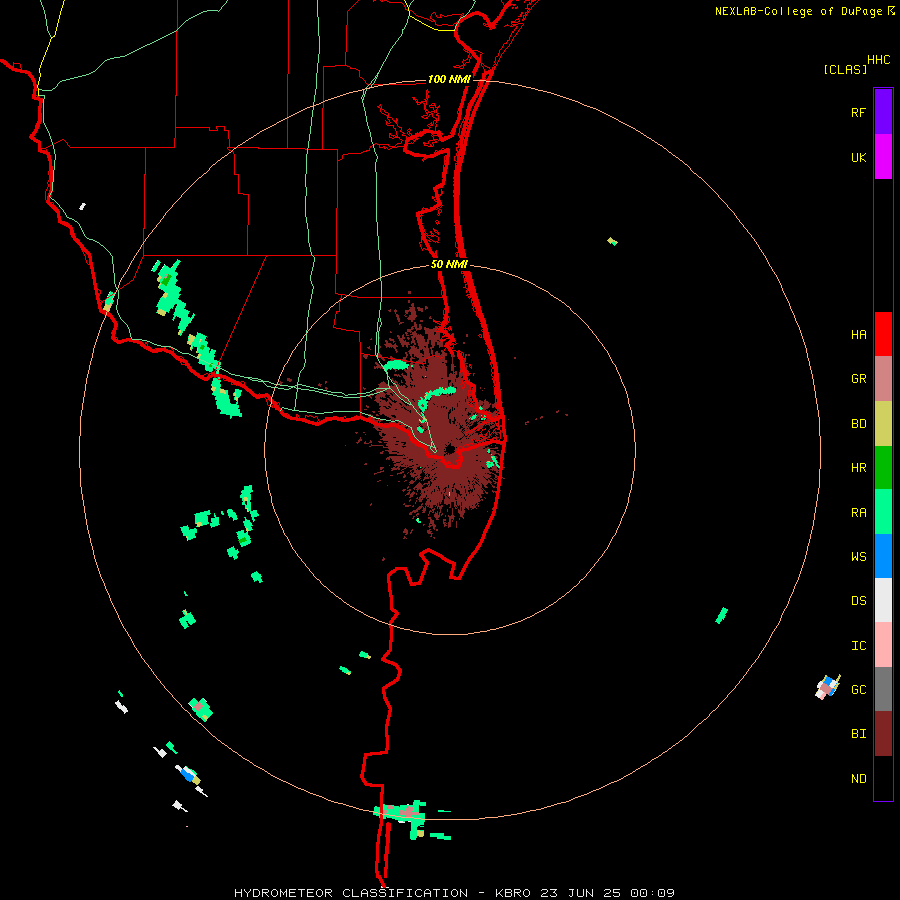Click the UK legend label
Screen dimensions: 900x900
pyautogui.click(x=858, y=157)
